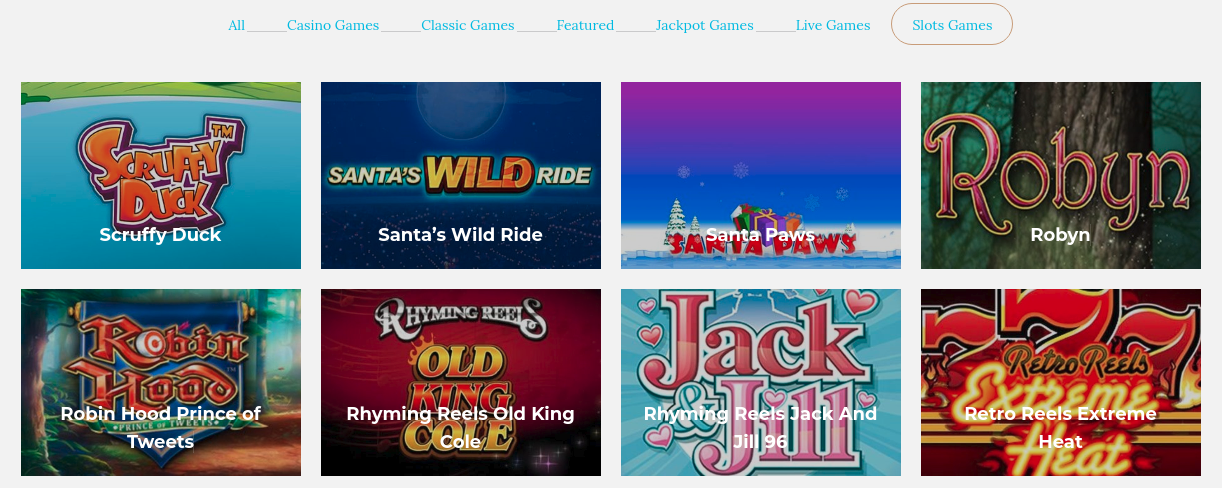
Task: Click the Robyn title caption
Action: click(1061, 235)
